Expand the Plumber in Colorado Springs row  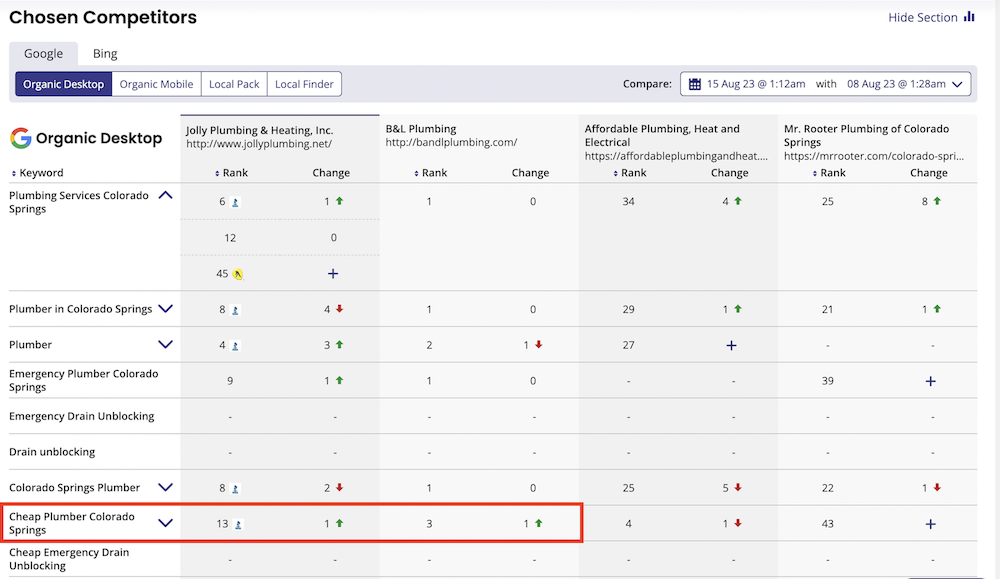(166, 309)
